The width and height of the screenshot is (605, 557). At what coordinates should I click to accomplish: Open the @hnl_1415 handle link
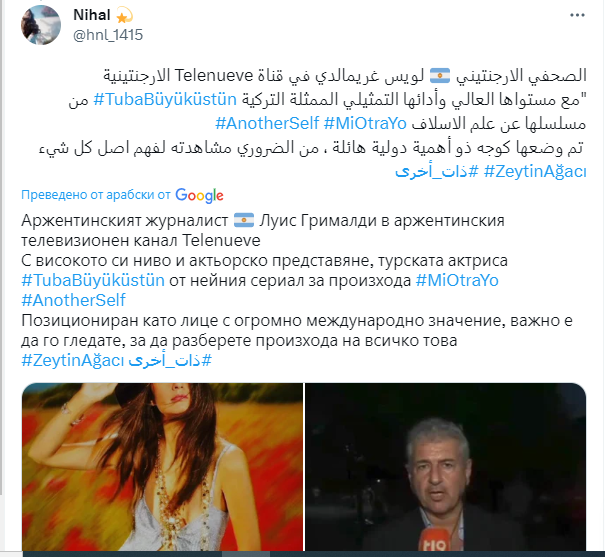pos(108,35)
